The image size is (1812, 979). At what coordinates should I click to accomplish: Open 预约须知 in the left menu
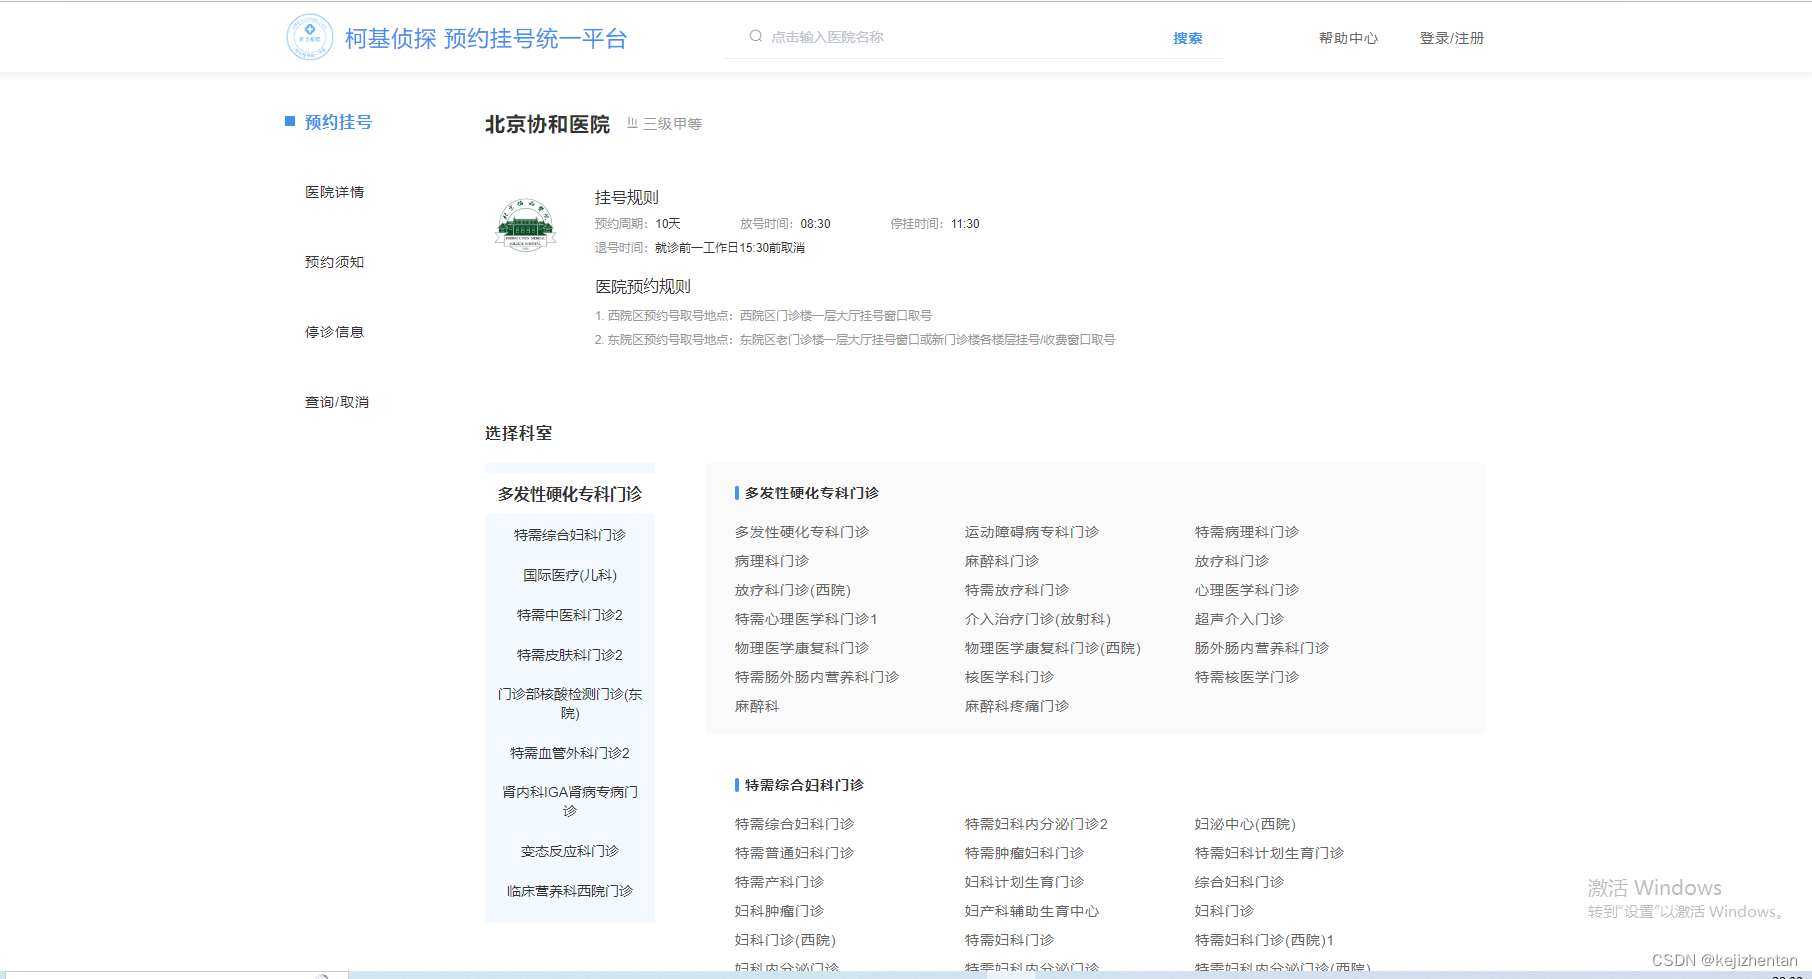(x=335, y=262)
